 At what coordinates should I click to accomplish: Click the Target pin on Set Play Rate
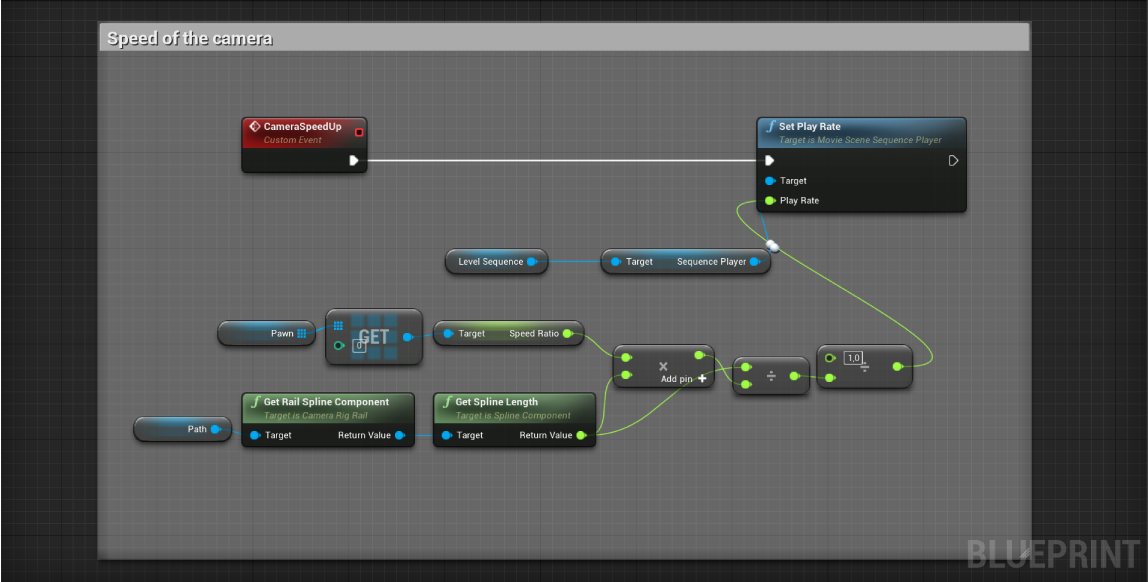pyautogui.click(x=769, y=181)
